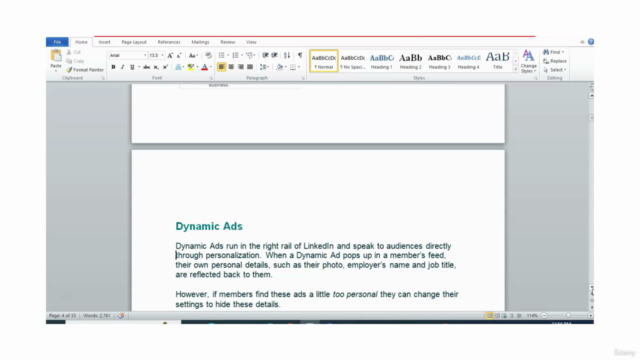Toggle underline formatting
640x360 pixels.
132,67
